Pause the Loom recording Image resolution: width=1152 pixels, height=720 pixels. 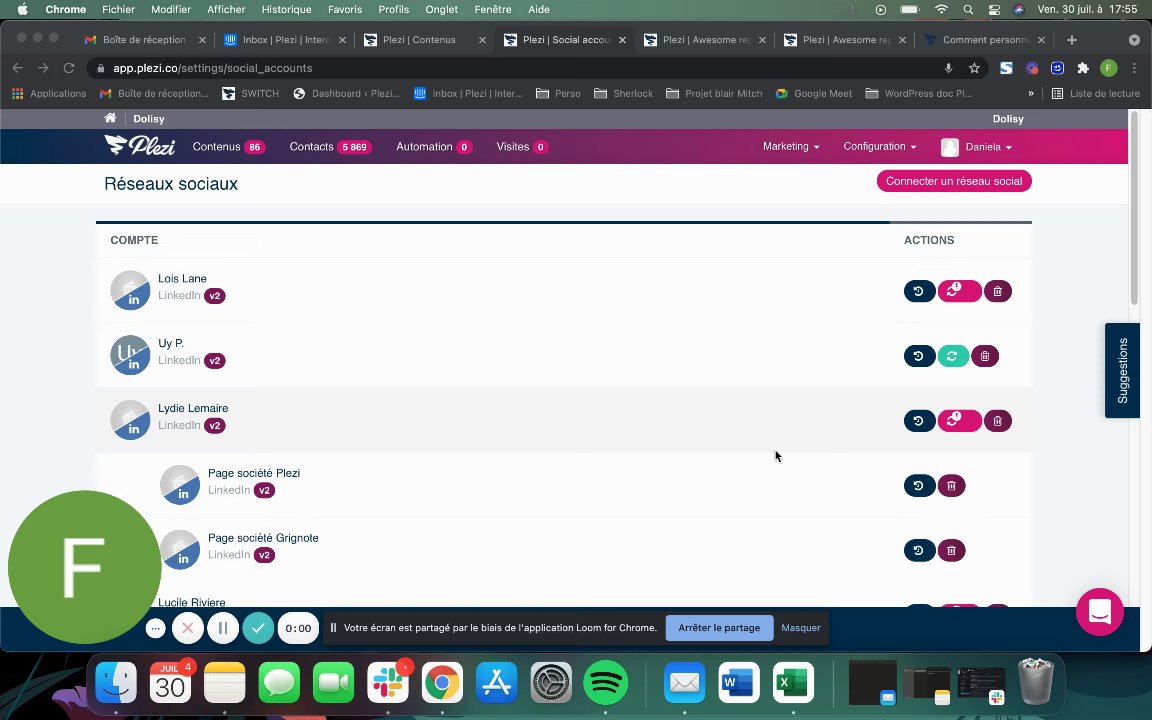(223, 628)
